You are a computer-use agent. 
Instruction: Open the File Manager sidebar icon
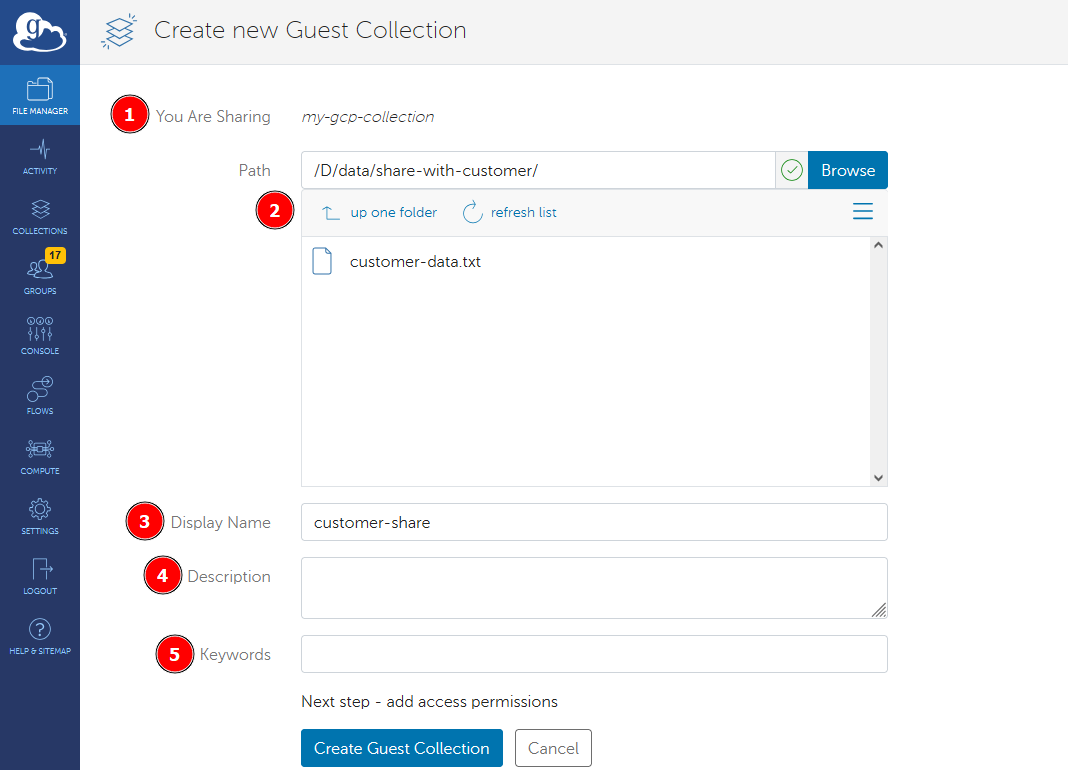[x=40, y=95]
